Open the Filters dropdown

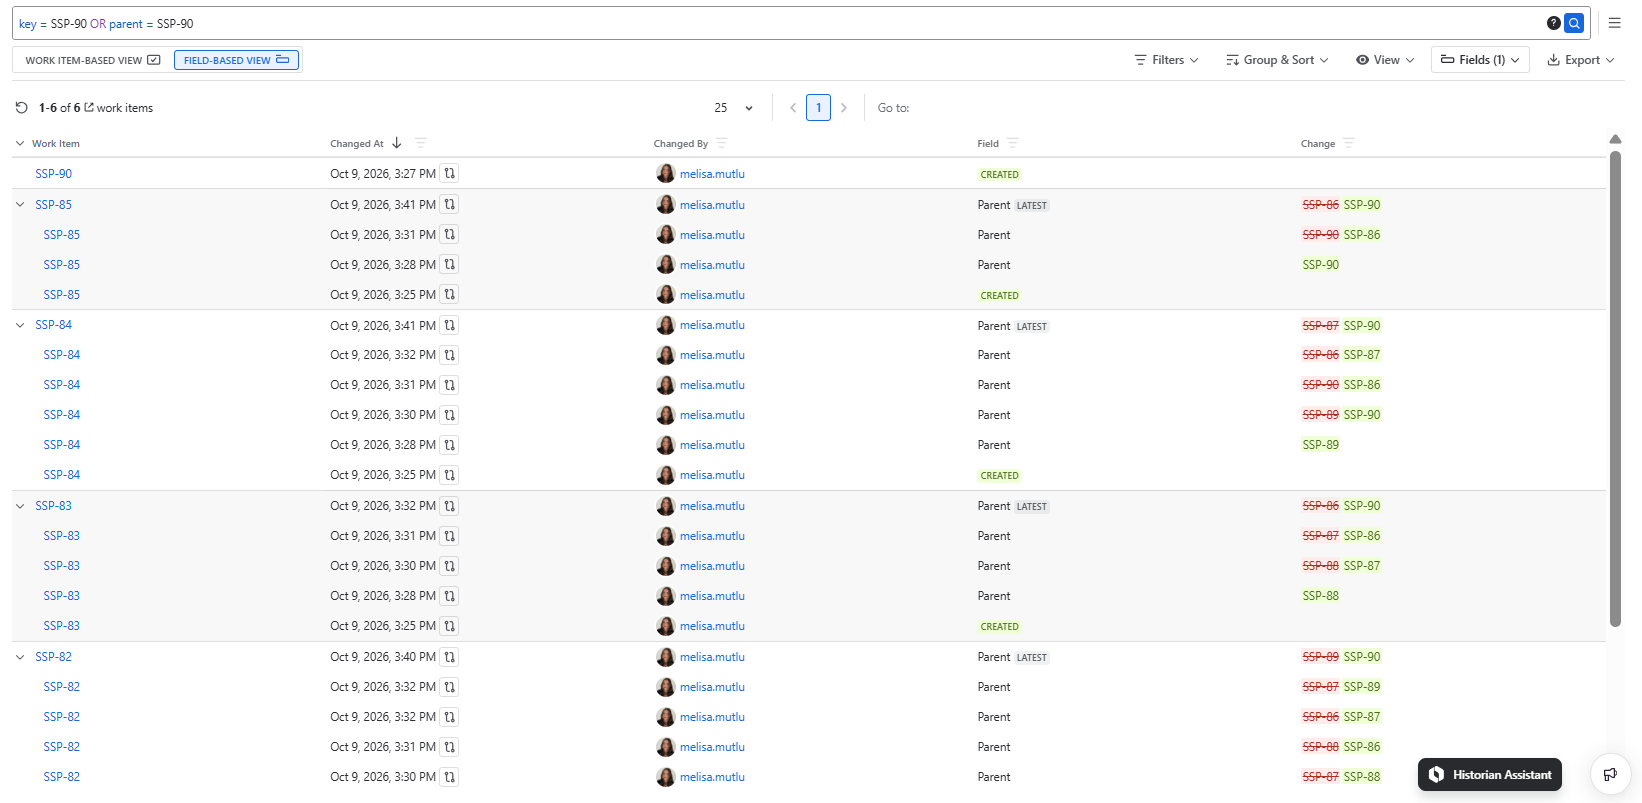(x=1166, y=60)
